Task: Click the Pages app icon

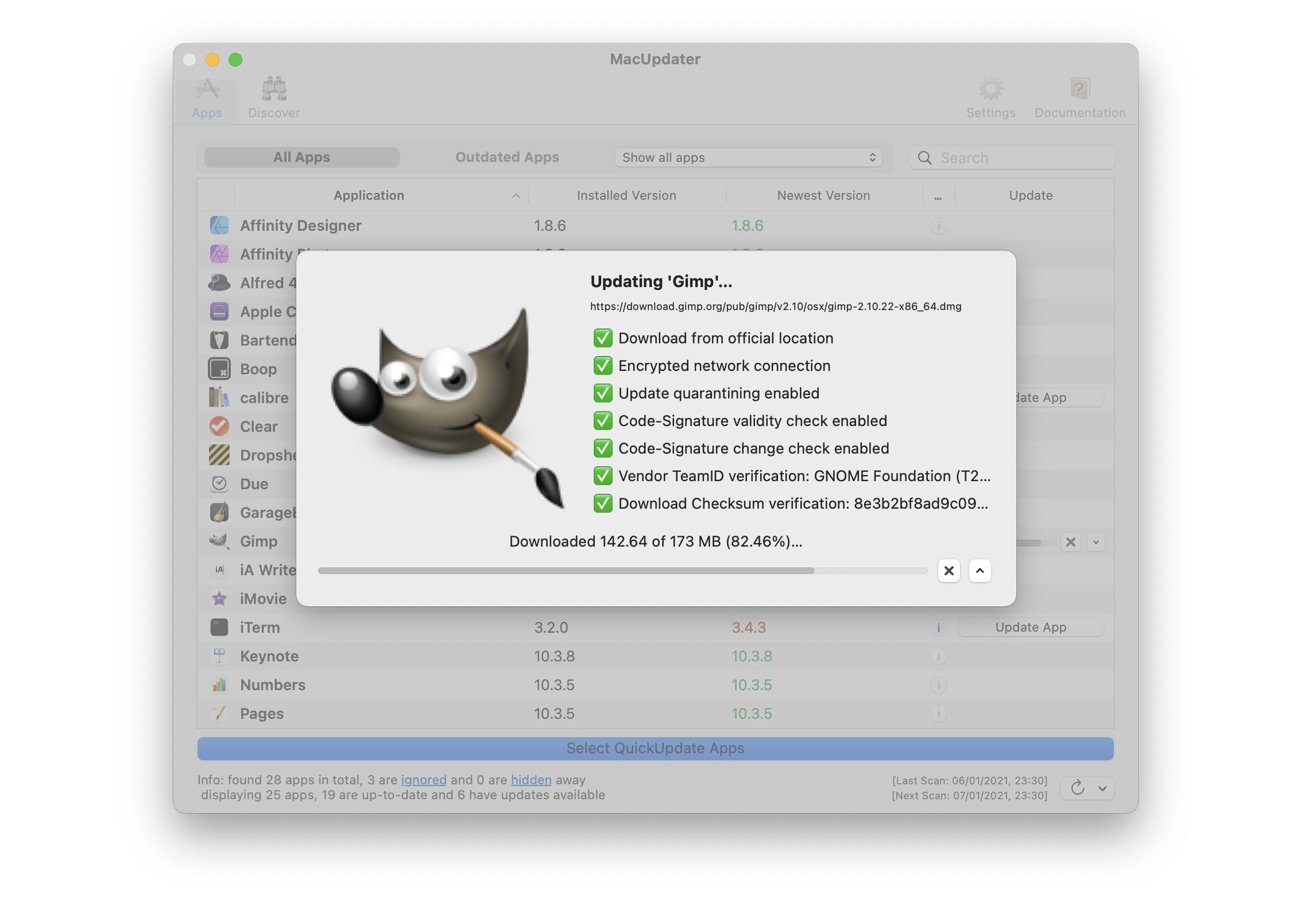Action: click(x=219, y=713)
